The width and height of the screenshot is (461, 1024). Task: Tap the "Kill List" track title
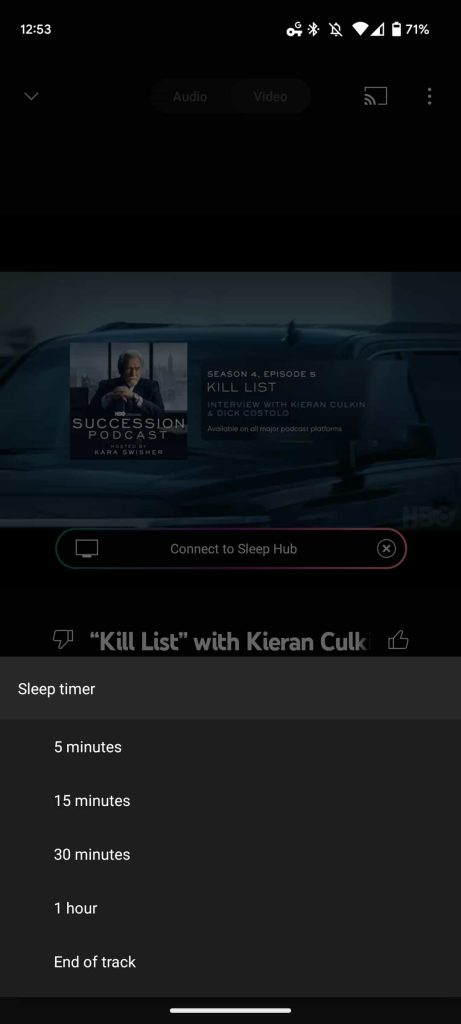pos(234,641)
